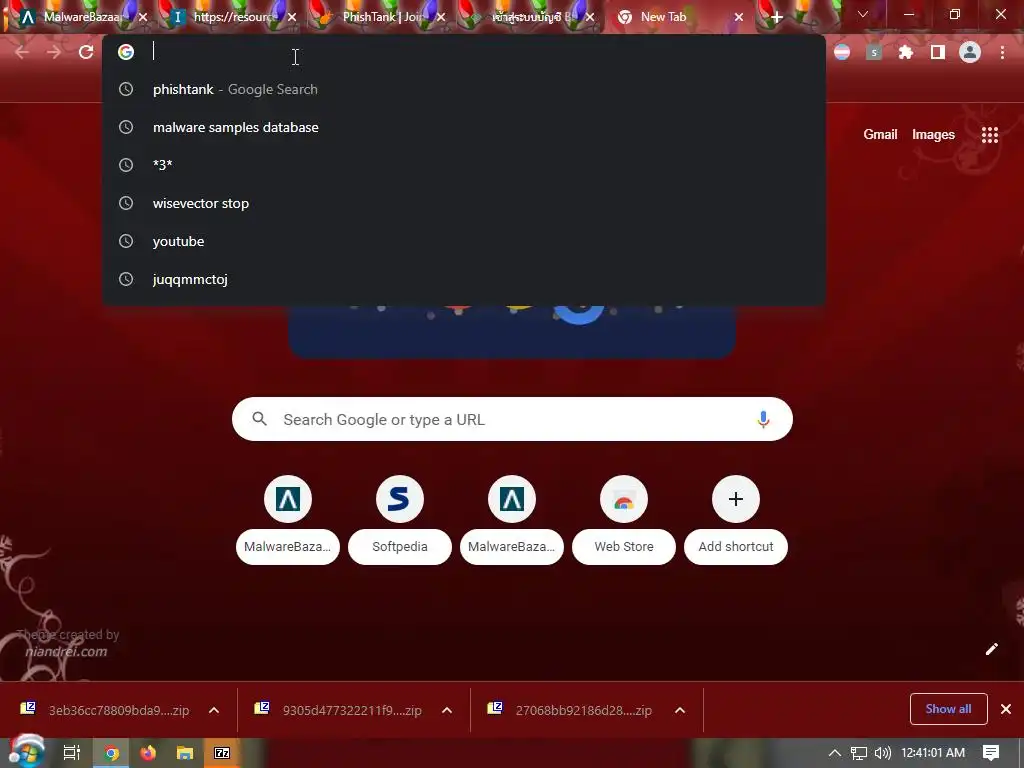Open the Web Store shortcut
Viewport: 1024px width, 768px height.
624,520
